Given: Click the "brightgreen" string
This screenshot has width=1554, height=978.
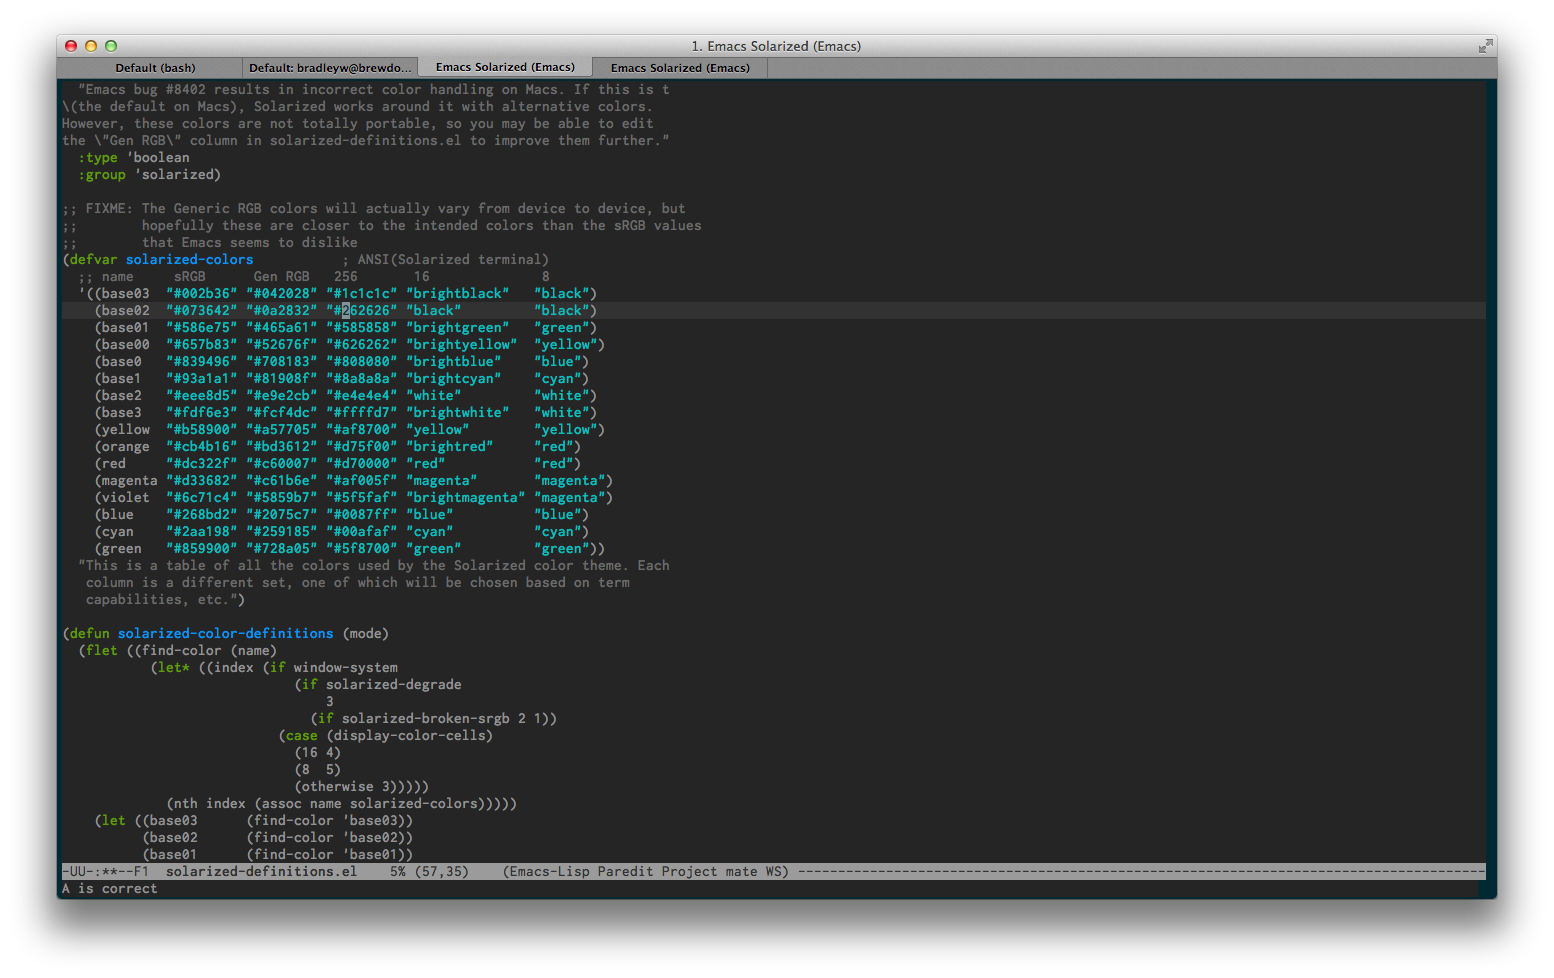Looking at the screenshot, I should click(x=458, y=328).
